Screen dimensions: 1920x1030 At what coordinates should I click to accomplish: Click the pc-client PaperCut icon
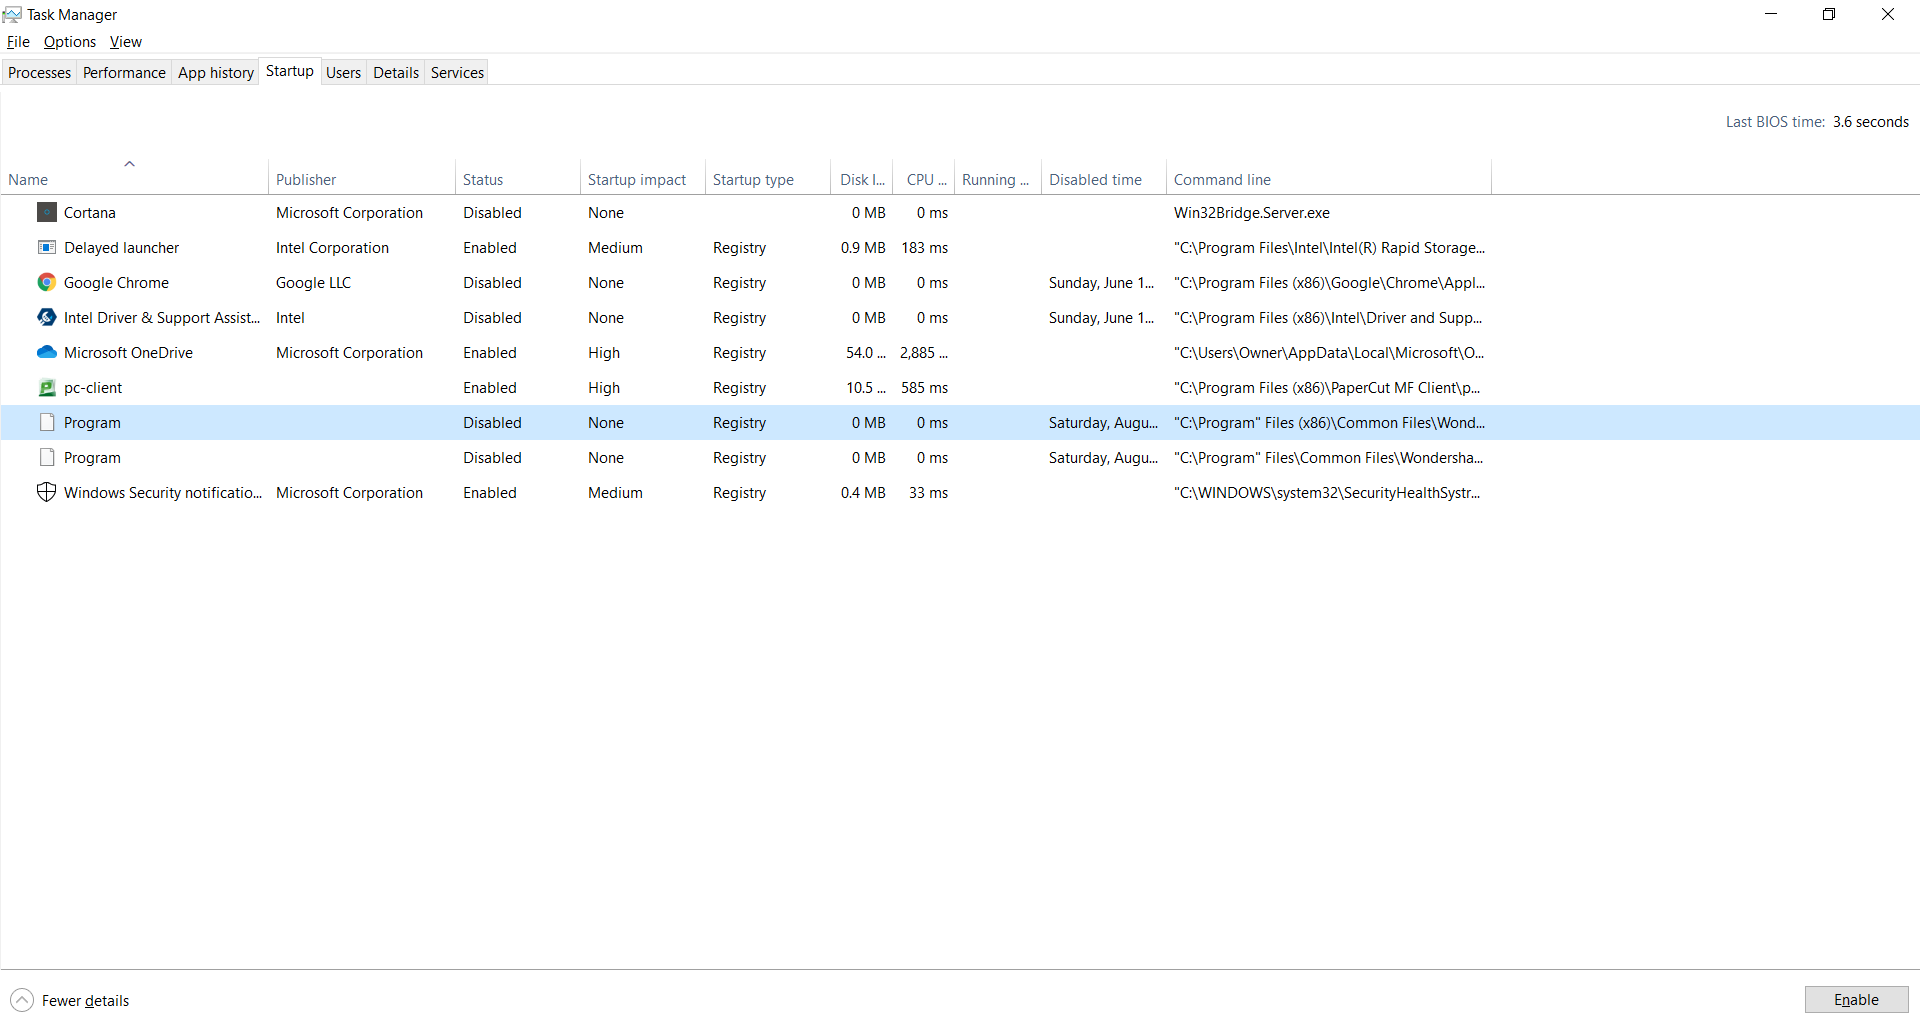coord(47,387)
